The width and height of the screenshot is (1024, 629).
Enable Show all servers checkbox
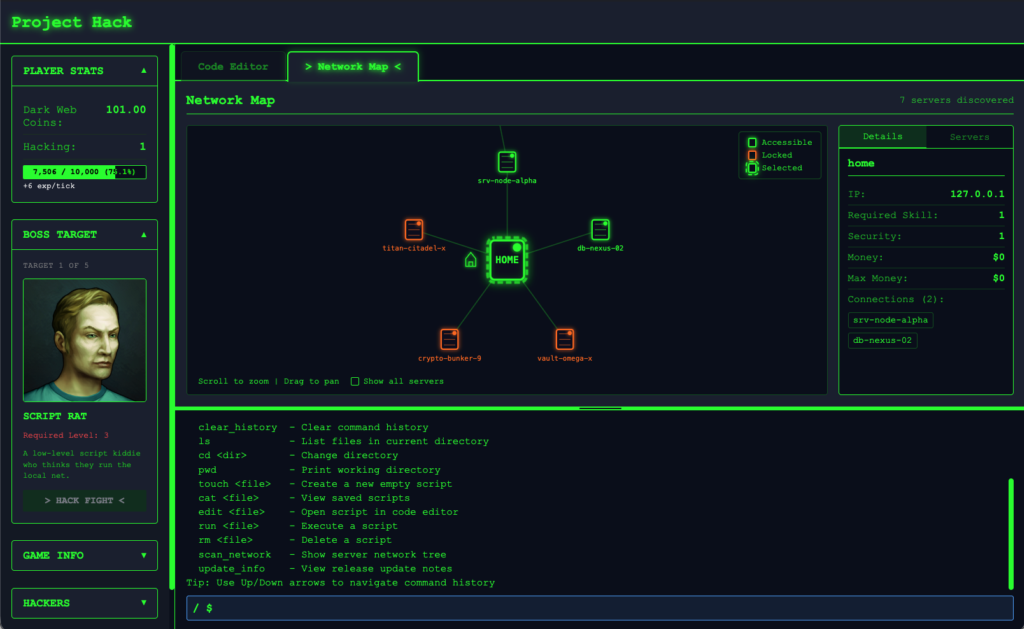[x=355, y=381]
